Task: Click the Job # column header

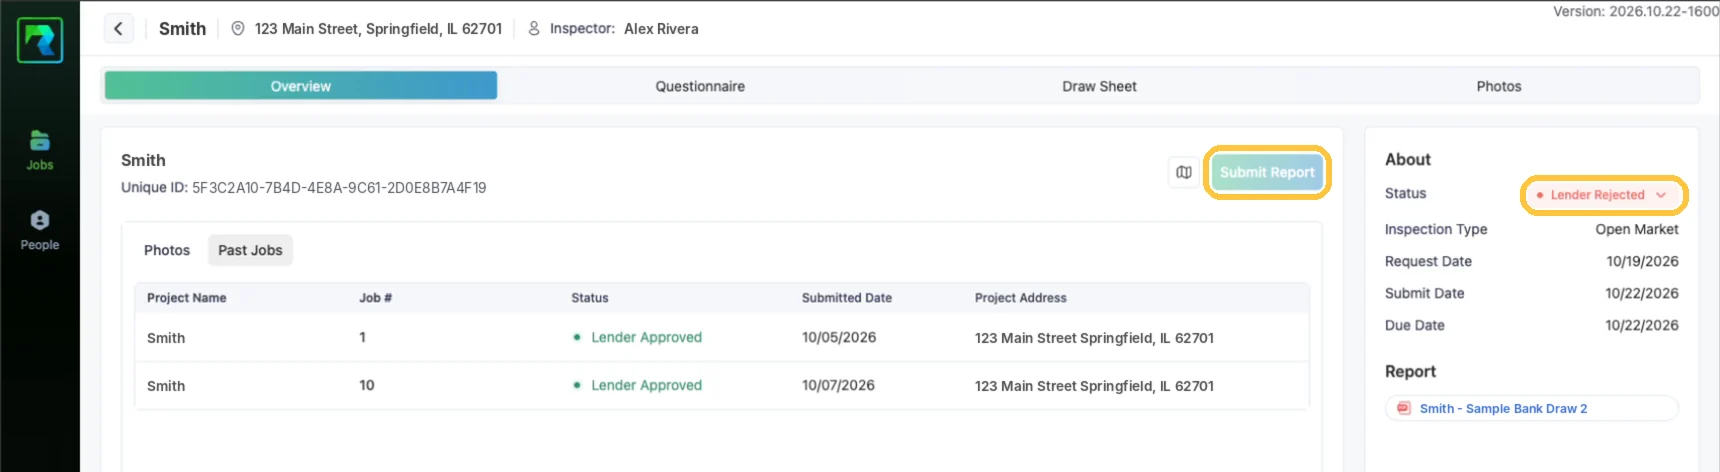Action: pyautogui.click(x=376, y=298)
